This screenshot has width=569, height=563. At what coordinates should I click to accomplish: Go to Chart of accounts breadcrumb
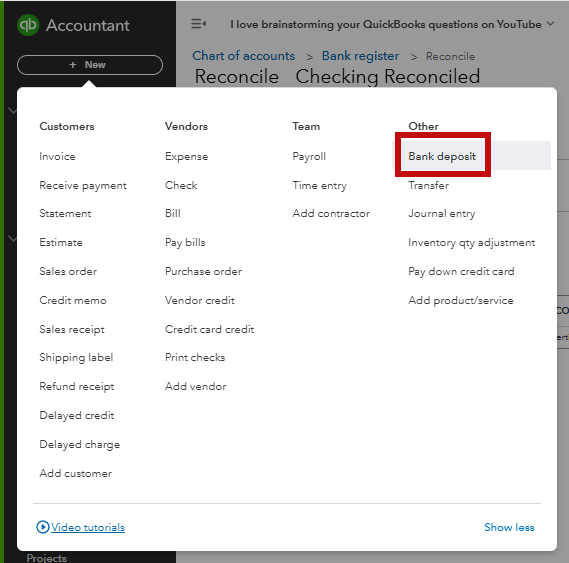click(243, 56)
